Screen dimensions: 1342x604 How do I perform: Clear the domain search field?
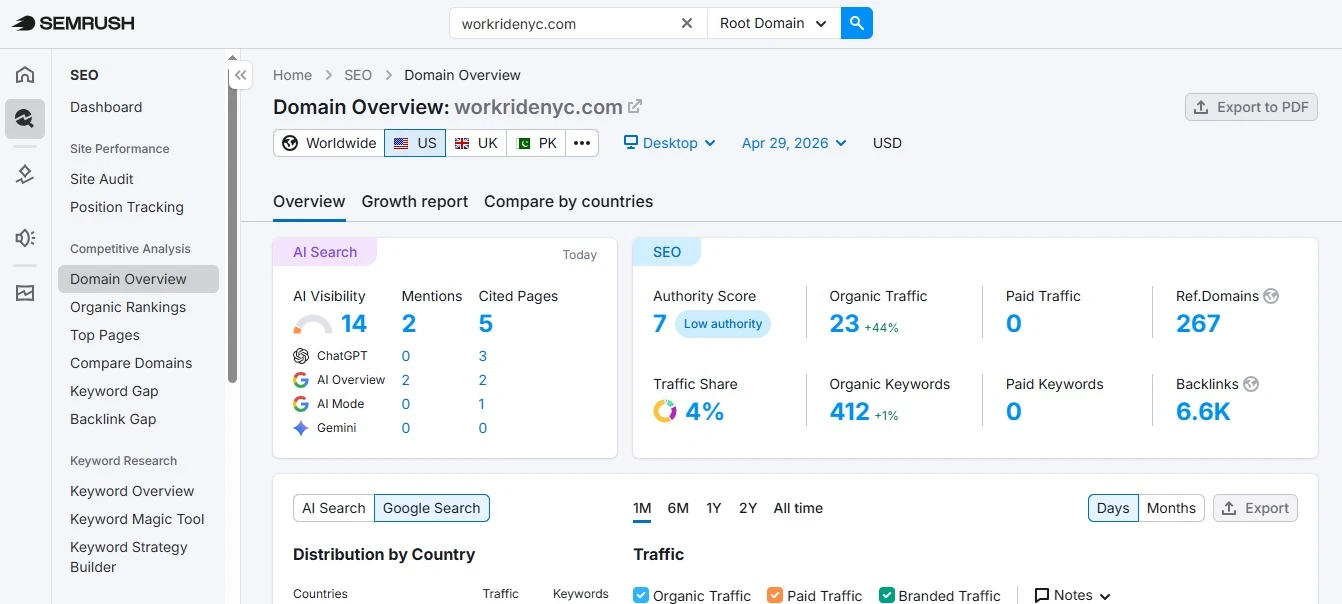tap(686, 23)
